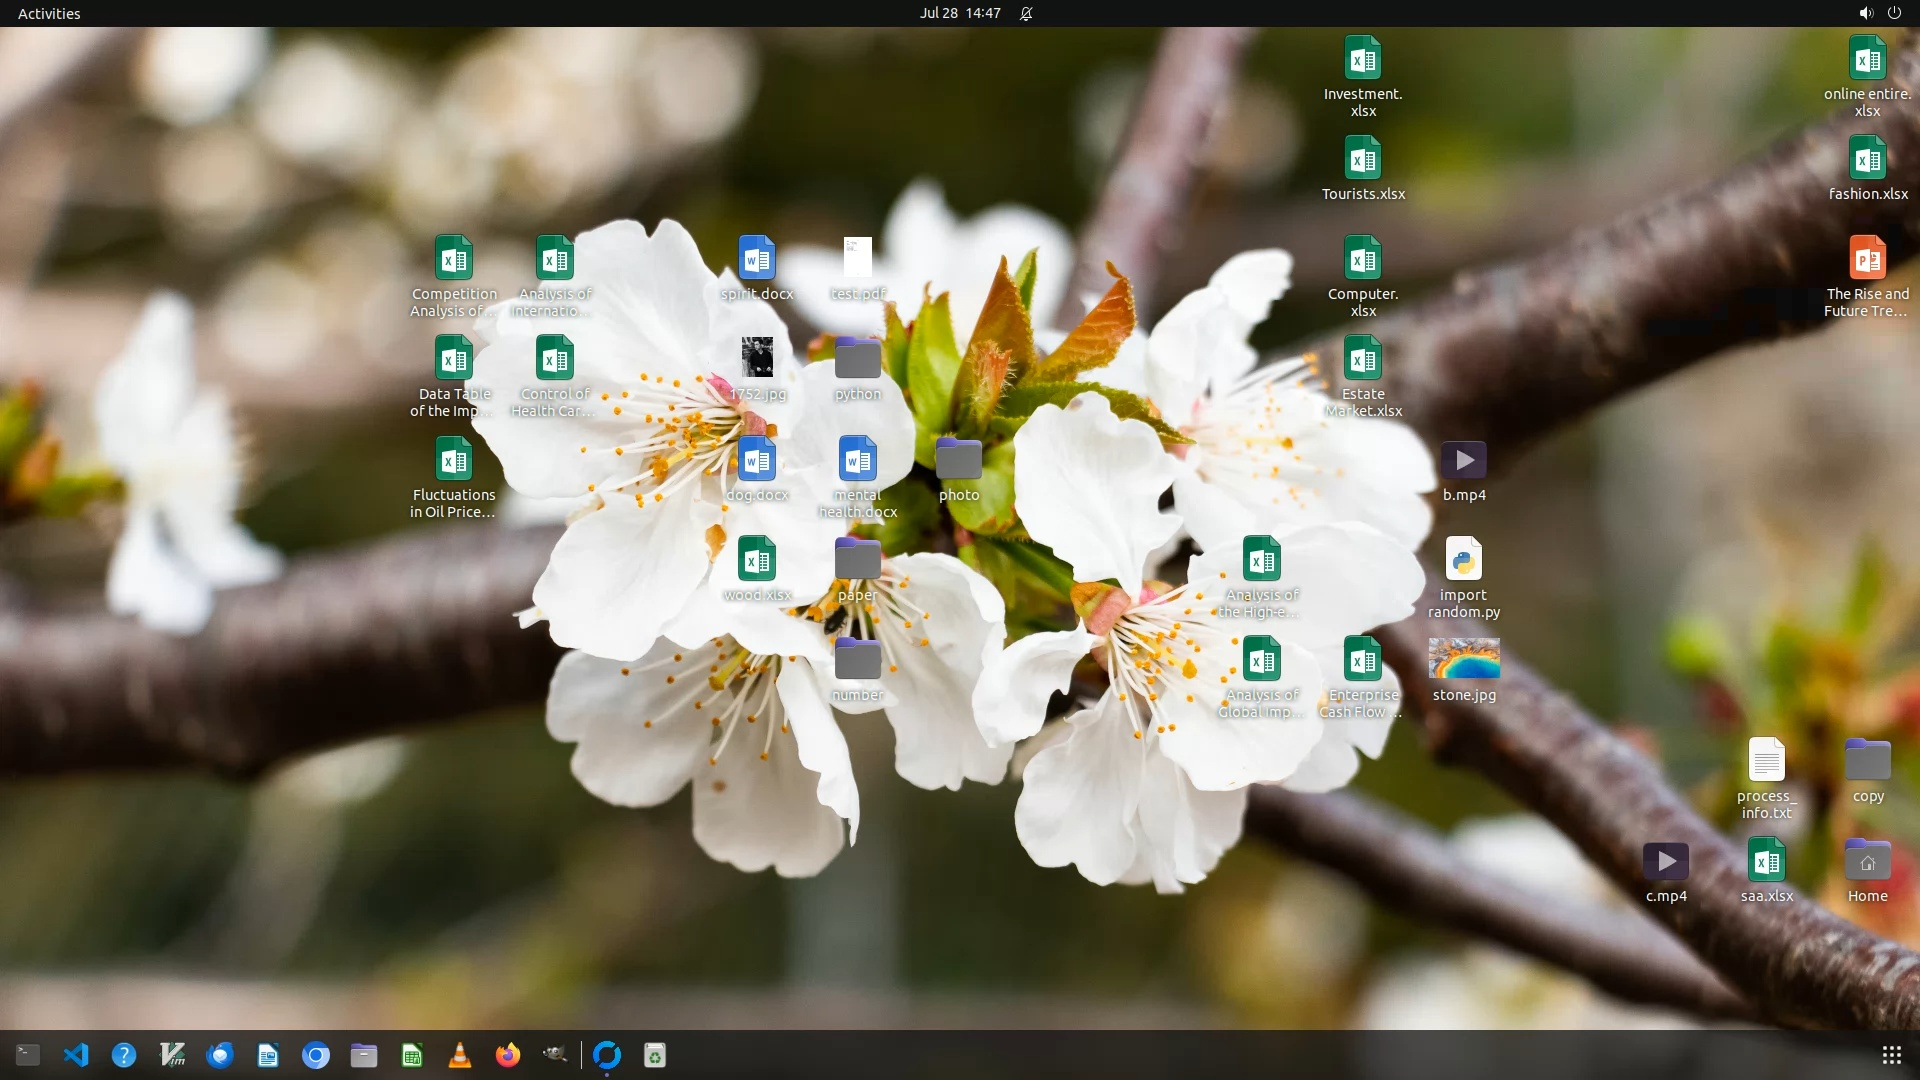1920x1080 pixels.
Task: Open Vim editor in dock
Action: coord(172,1055)
